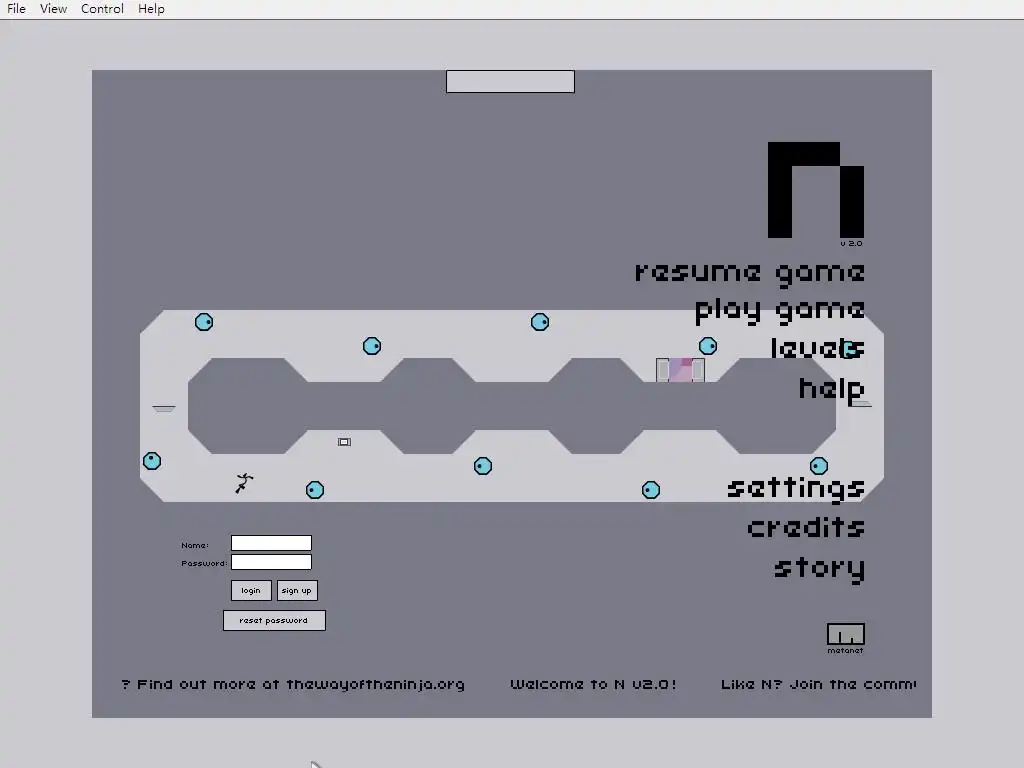Screen dimensions: 1024x768
Task: Follow the thewayoftheninja.org text link
Action: [376, 684]
